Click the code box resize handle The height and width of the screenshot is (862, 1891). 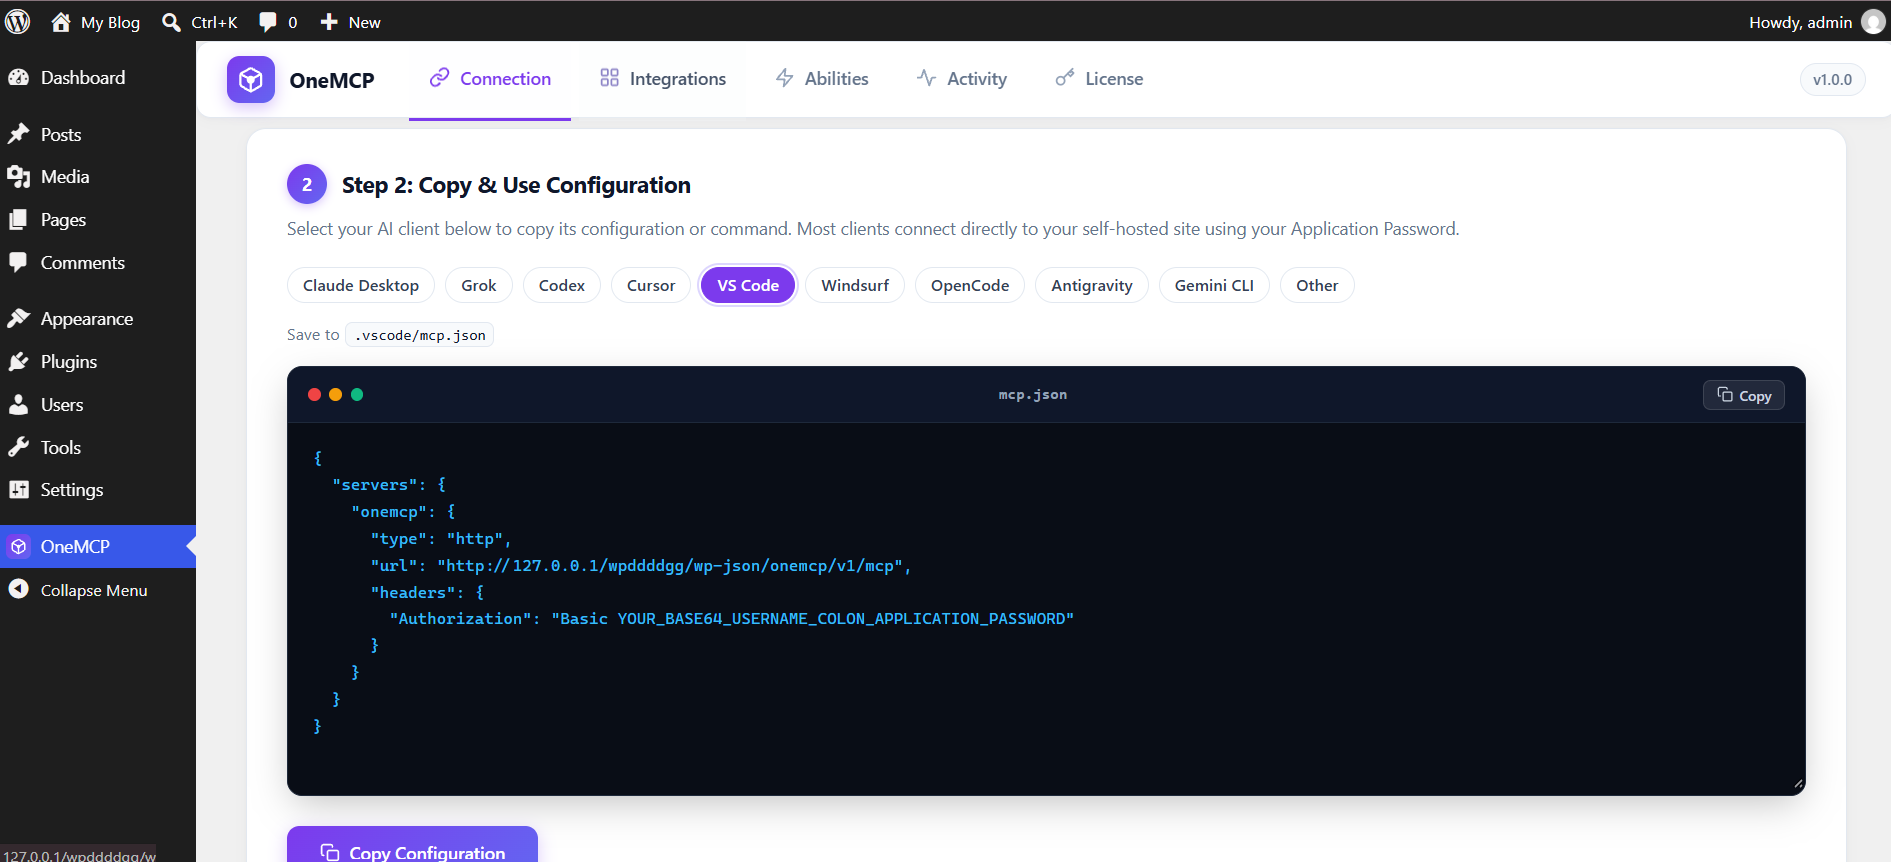(x=1798, y=785)
